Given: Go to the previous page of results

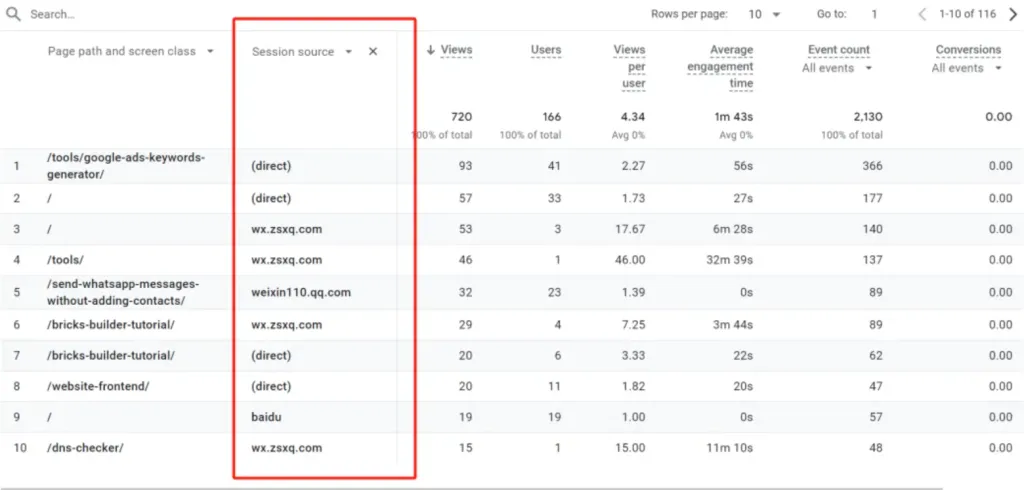Looking at the screenshot, I should [x=922, y=14].
